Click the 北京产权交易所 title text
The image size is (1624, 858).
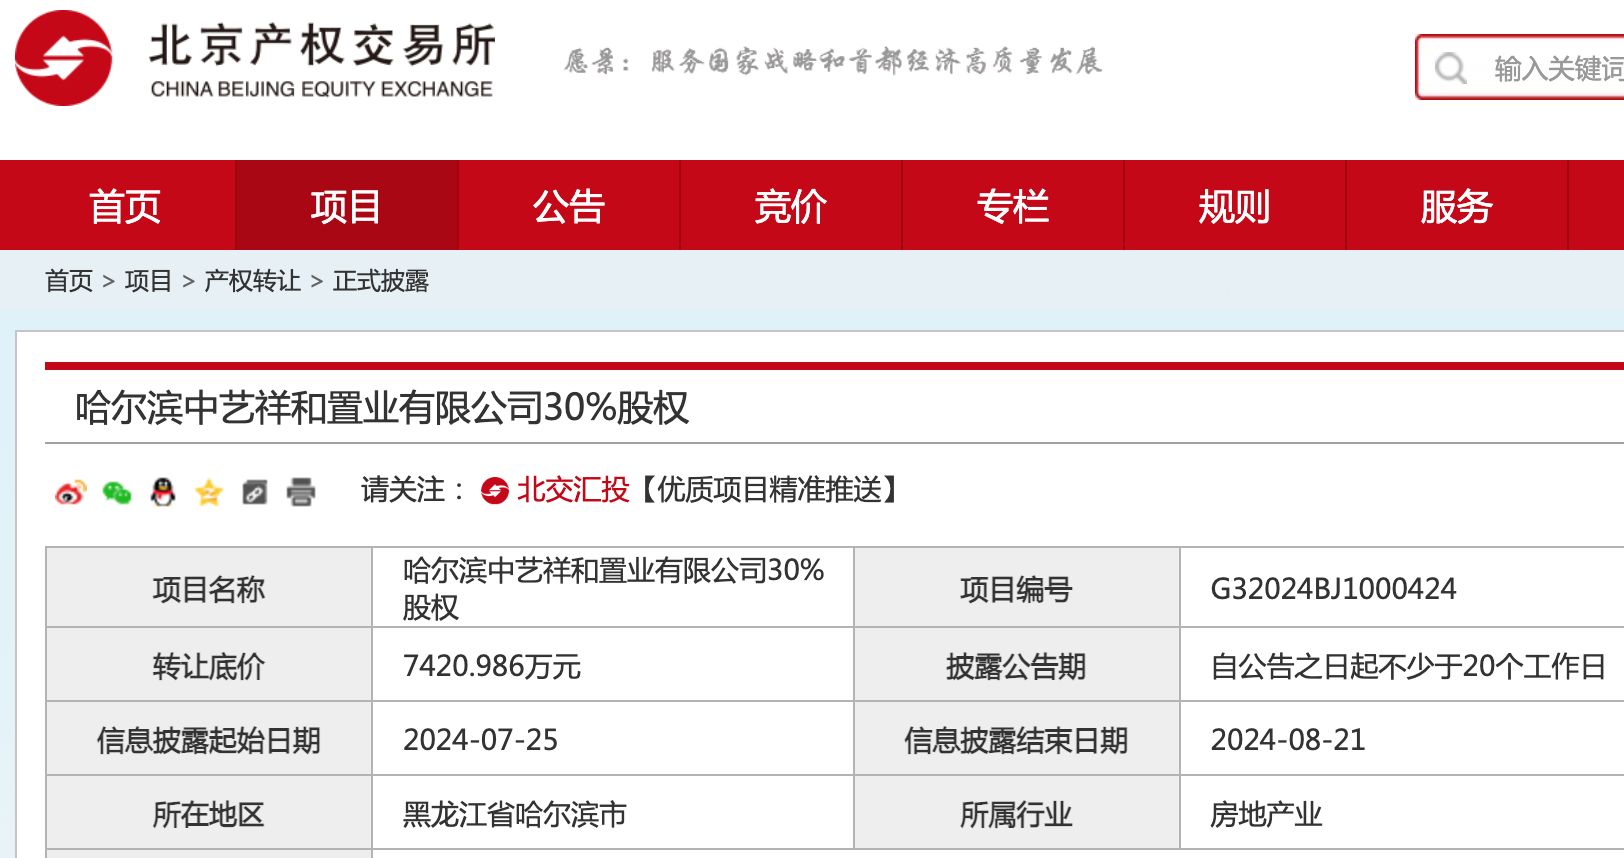point(322,46)
